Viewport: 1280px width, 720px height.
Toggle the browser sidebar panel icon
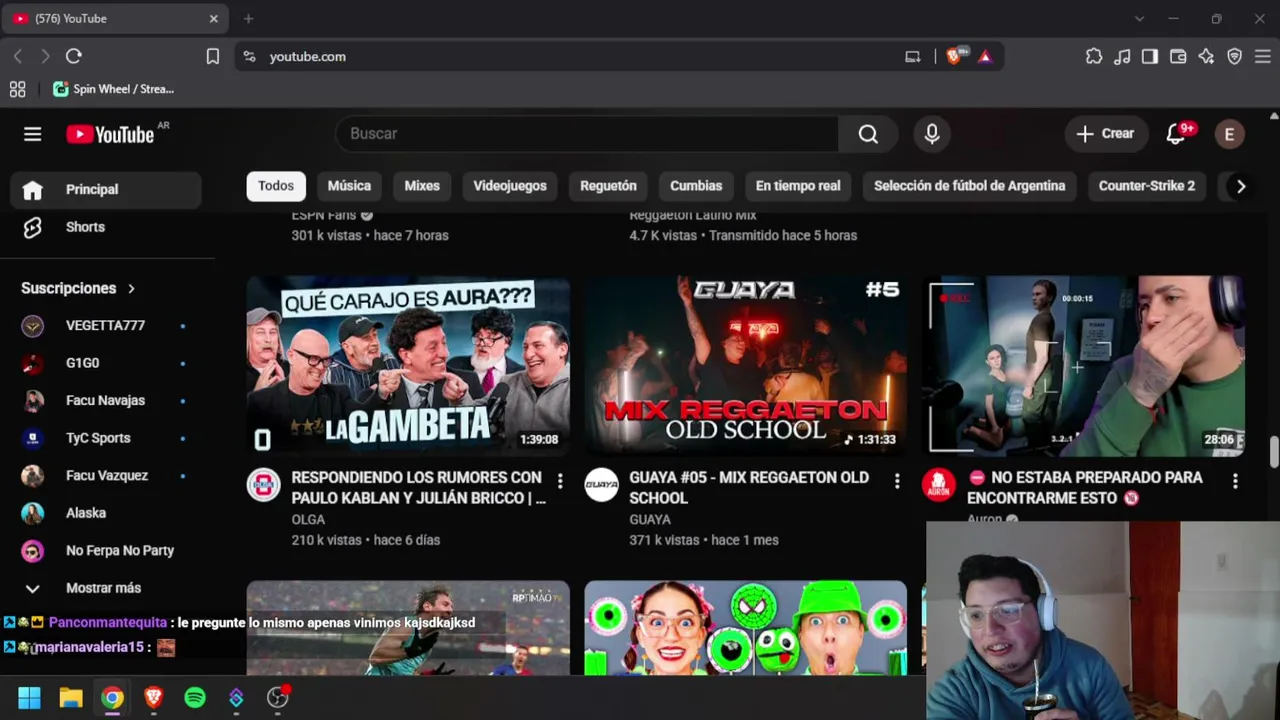point(1150,57)
